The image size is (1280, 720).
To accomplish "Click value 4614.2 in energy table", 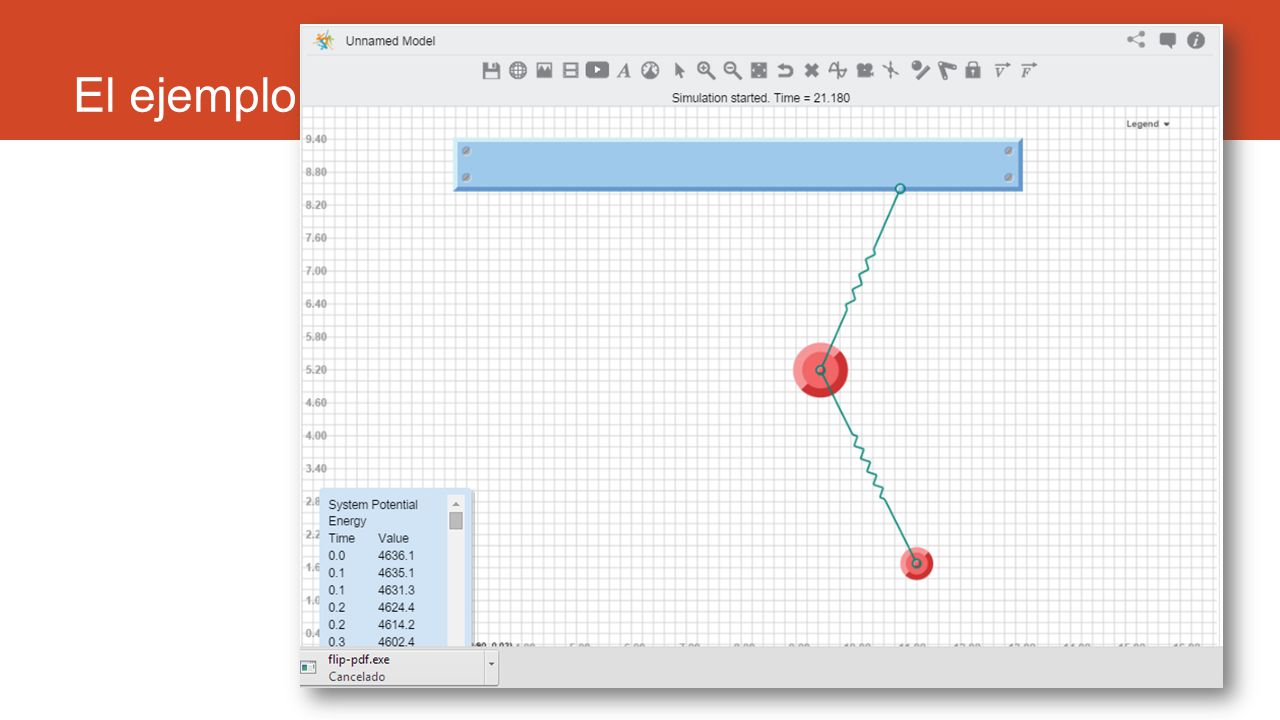I will click(x=396, y=624).
